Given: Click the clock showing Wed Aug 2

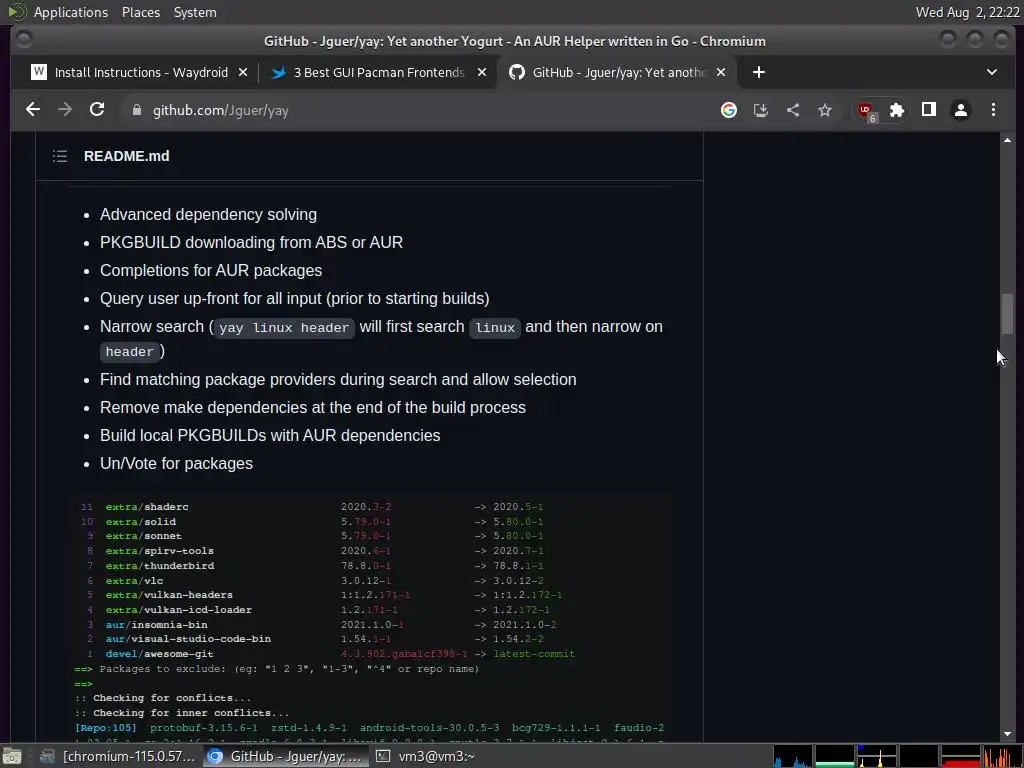Looking at the screenshot, I should click(967, 12).
